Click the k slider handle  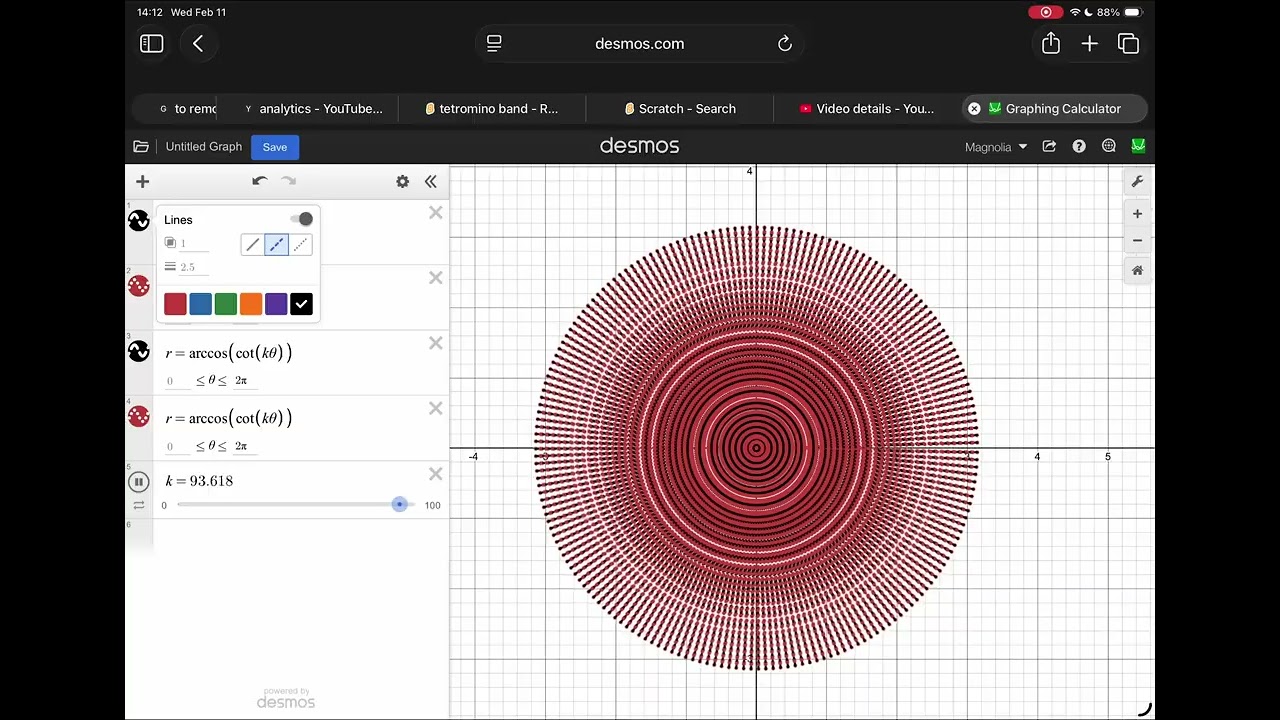(x=400, y=504)
